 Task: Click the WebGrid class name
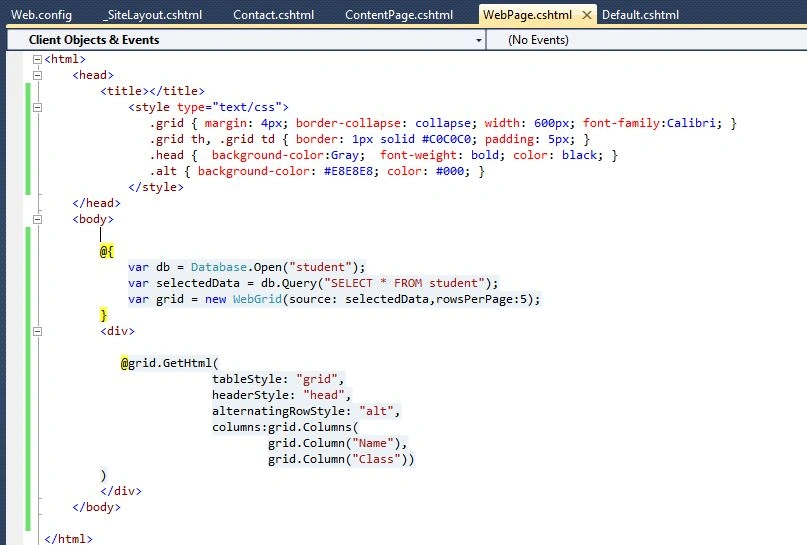coord(257,299)
